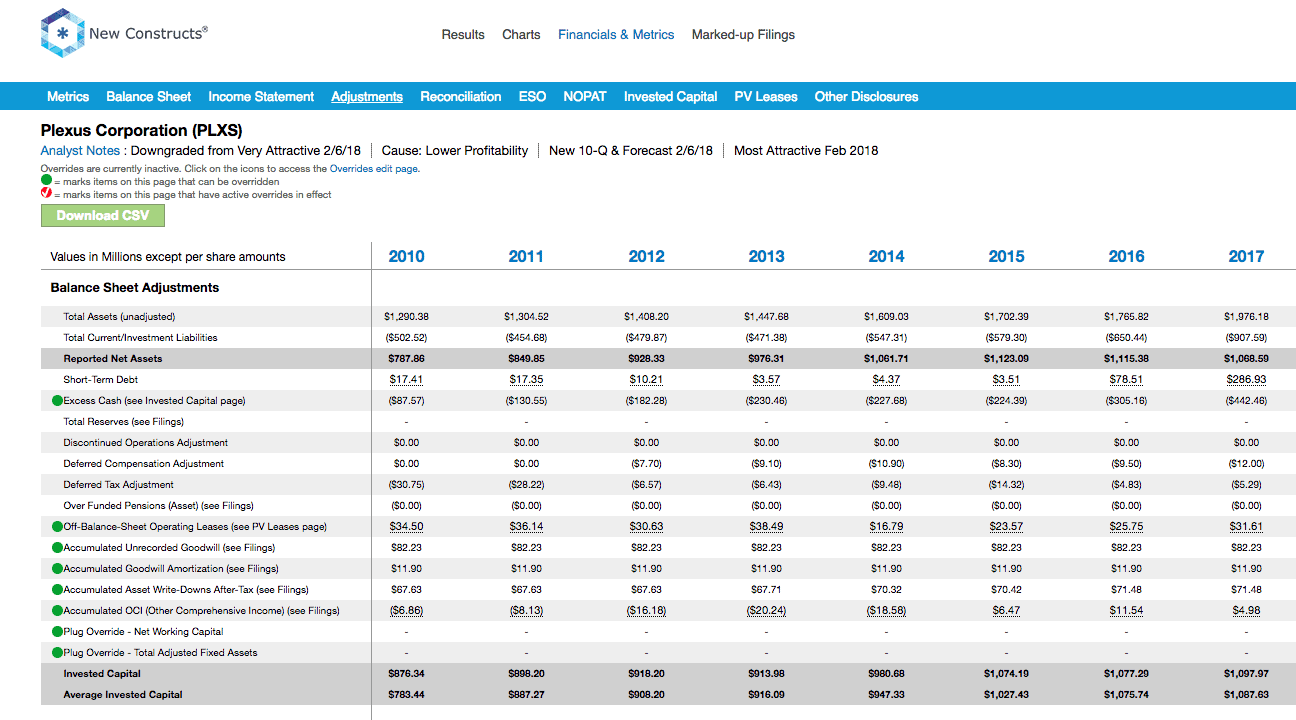Click 2016 Accumulated OCI value $11.54

pos(1126,611)
